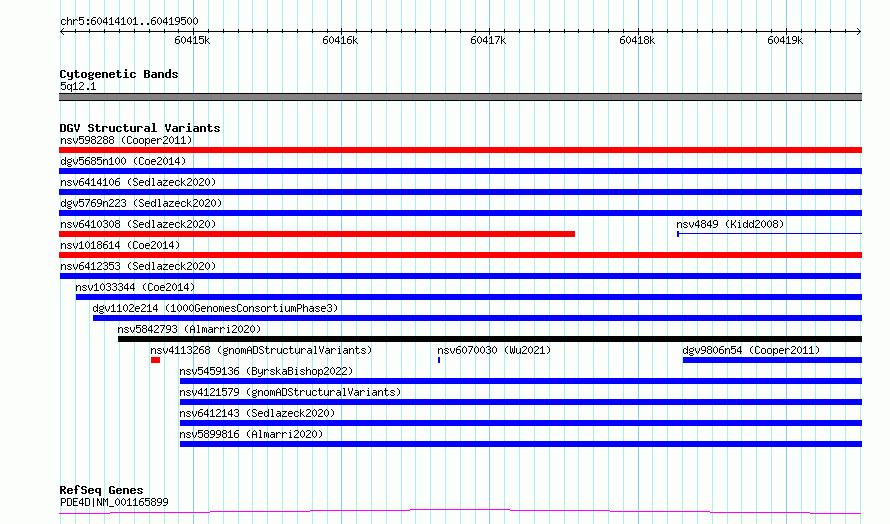This screenshot has width=890, height=524.
Task: Select the nsv1033344 (Coe2014) blue bar
Action: point(469,297)
